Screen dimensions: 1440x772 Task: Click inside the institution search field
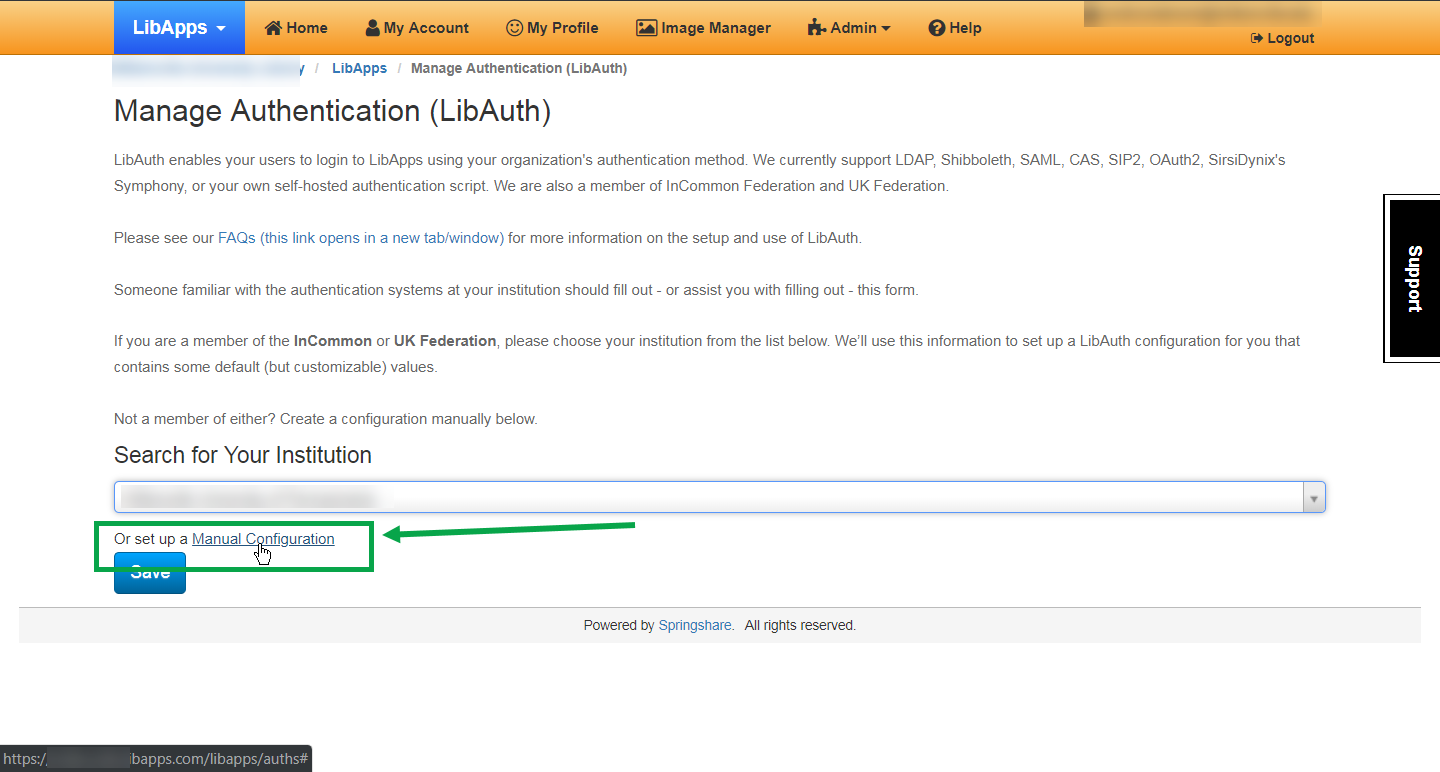click(x=700, y=497)
